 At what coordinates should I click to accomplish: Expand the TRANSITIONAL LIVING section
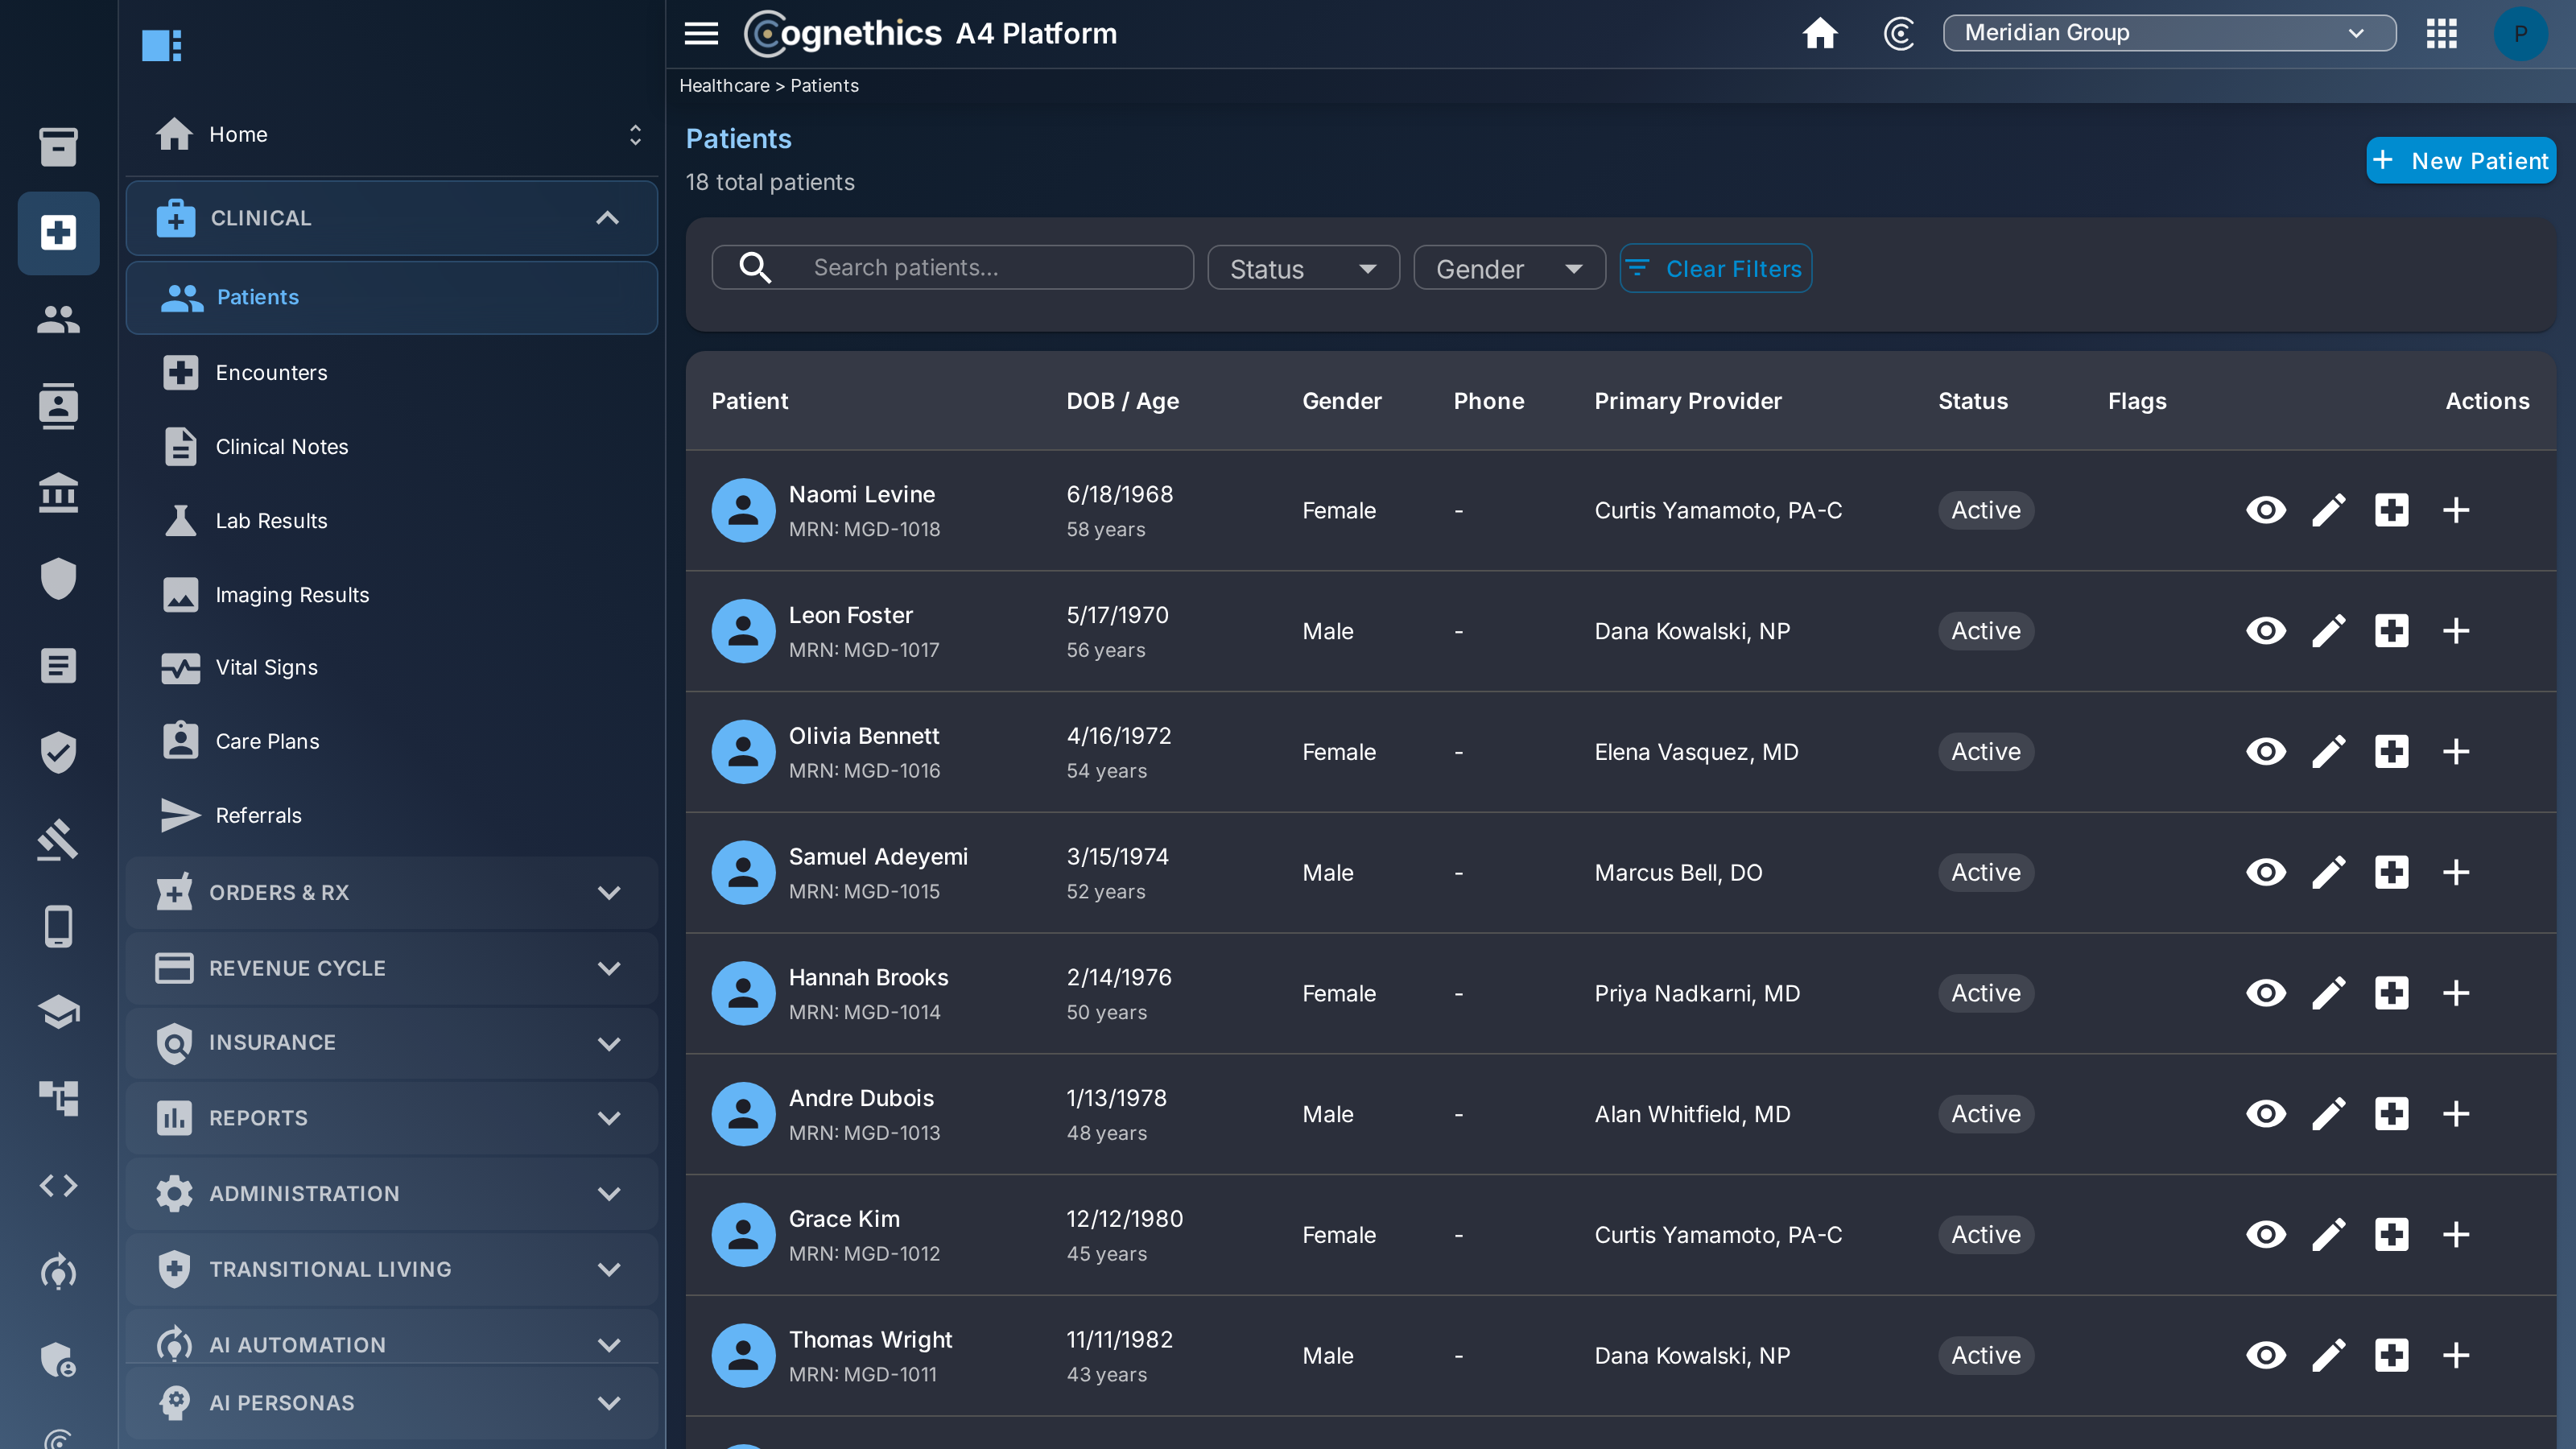point(391,1269)
